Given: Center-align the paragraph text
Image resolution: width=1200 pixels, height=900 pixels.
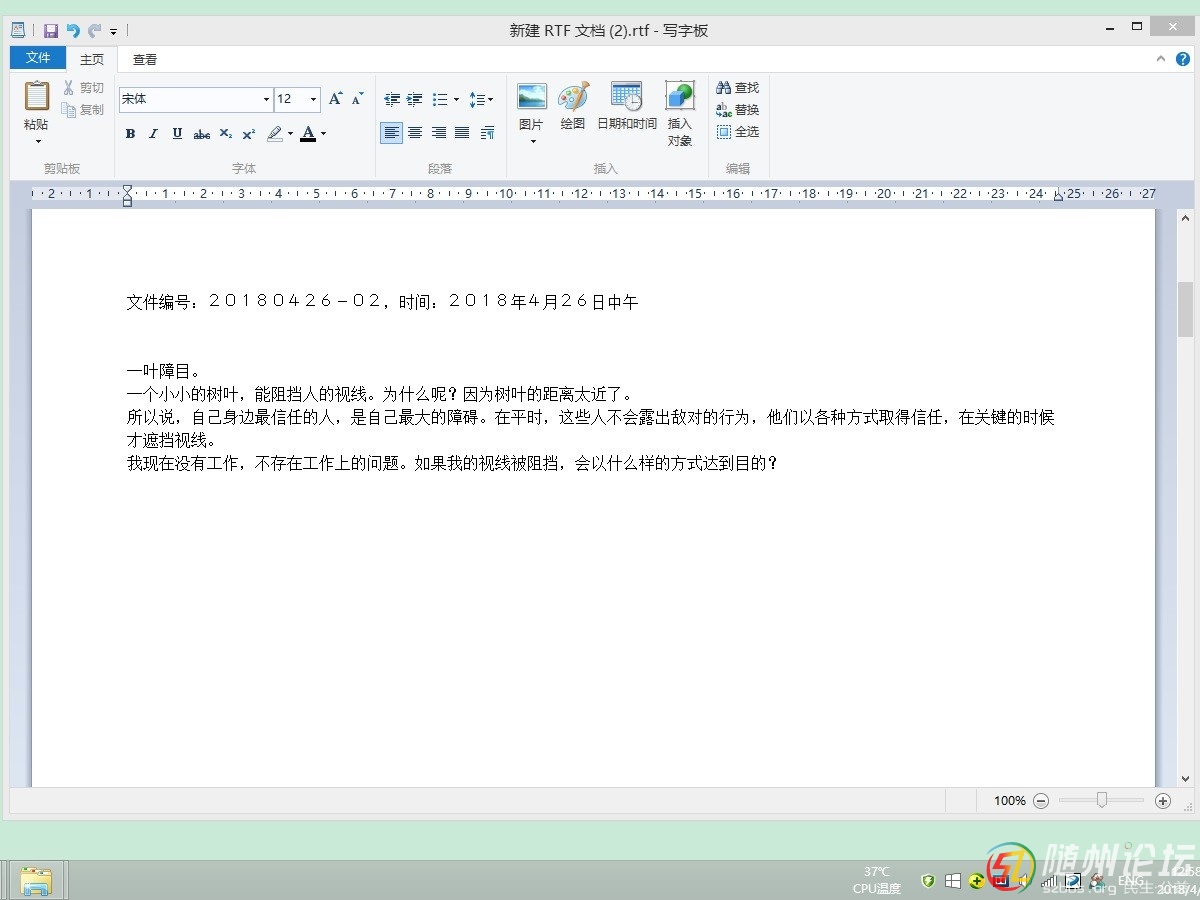Looking at the screenshot, I should 415,133.
